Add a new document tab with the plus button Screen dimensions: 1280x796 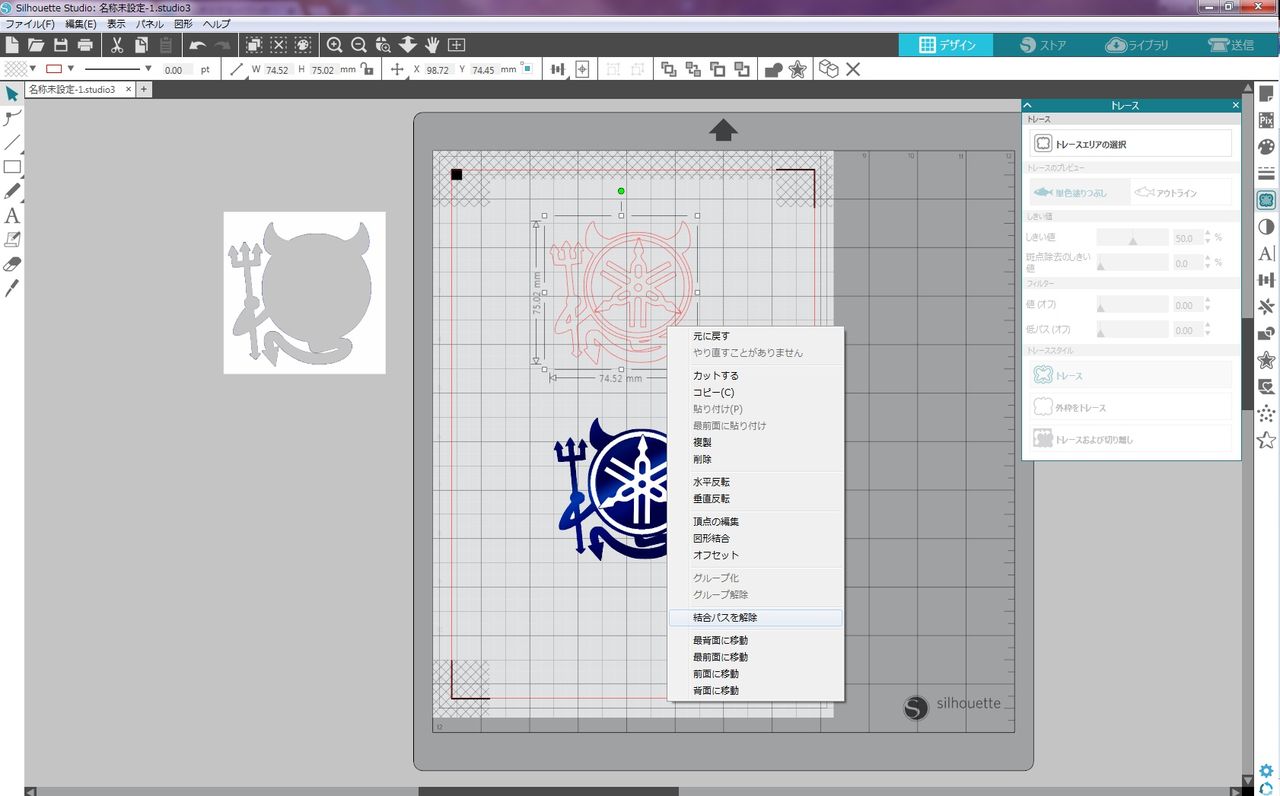144,89
